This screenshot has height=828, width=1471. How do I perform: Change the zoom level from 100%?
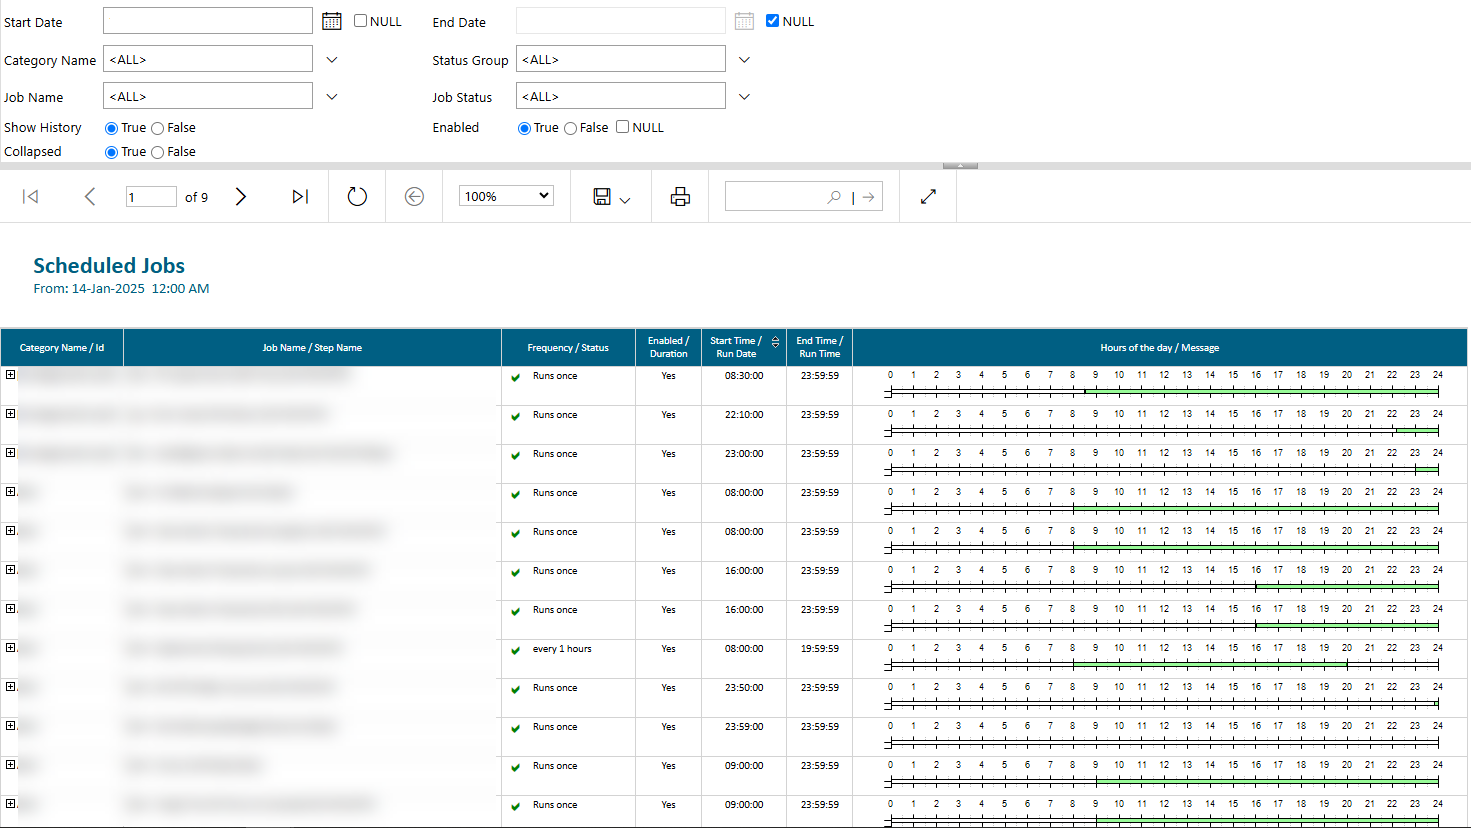point(505,195)
